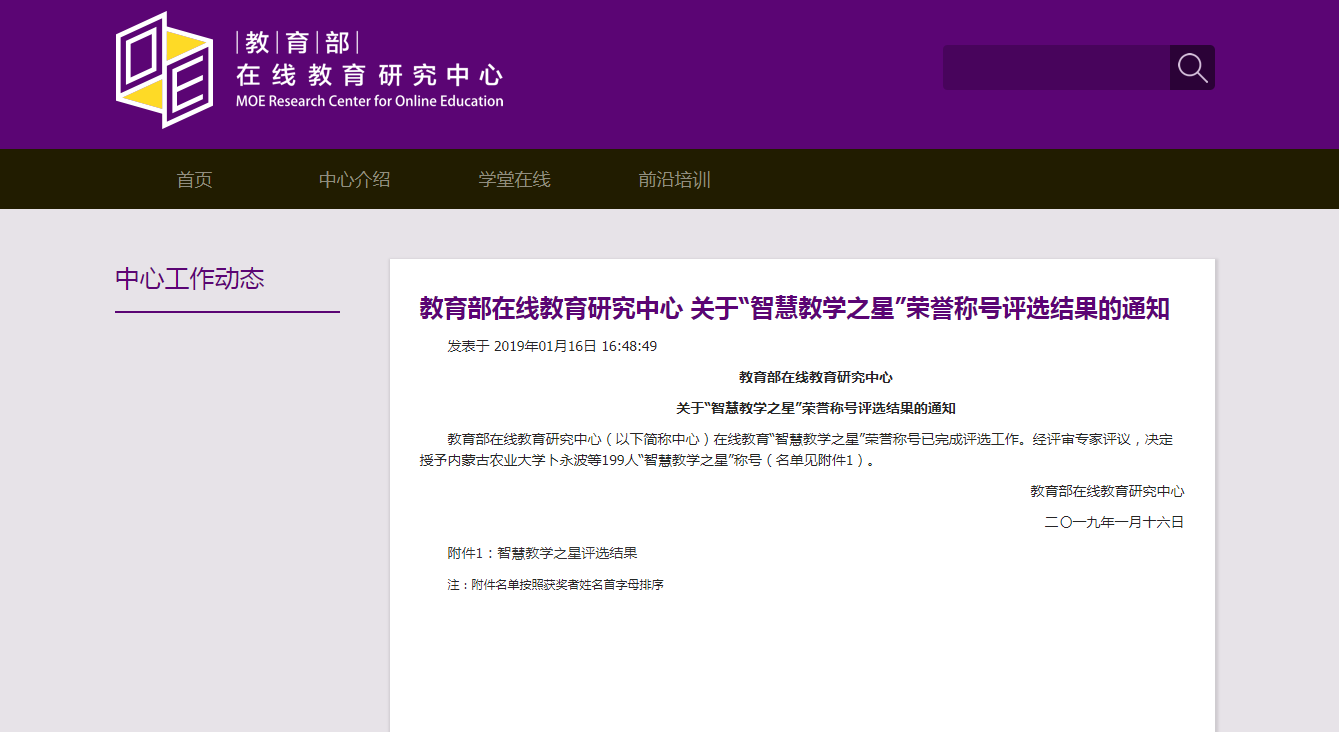Click the date 二〇一九年一月十六日
The width and height of the screenshot is (1339, 732).
pyautogui.click(x=1114, y=522)
